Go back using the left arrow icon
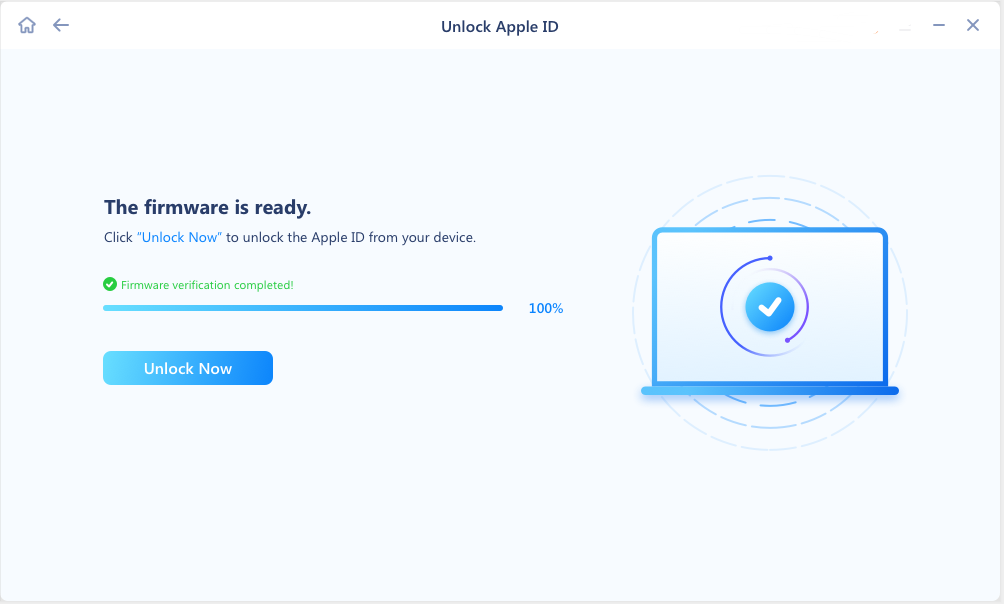 [61, 25]
